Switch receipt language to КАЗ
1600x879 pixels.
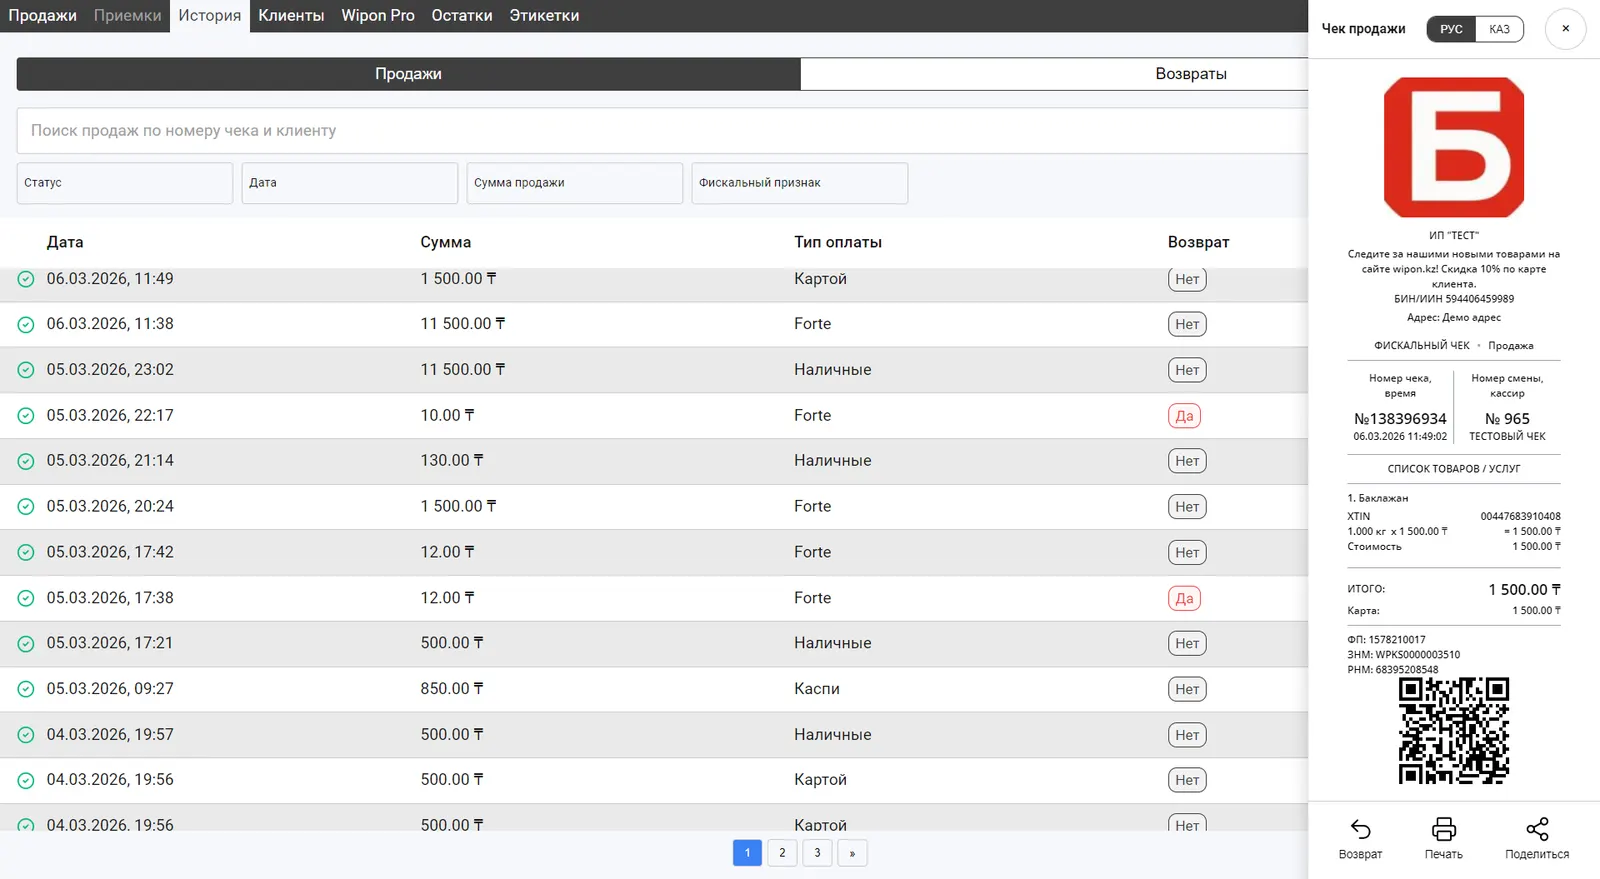pyautogui.click(x=1499, y=29)
